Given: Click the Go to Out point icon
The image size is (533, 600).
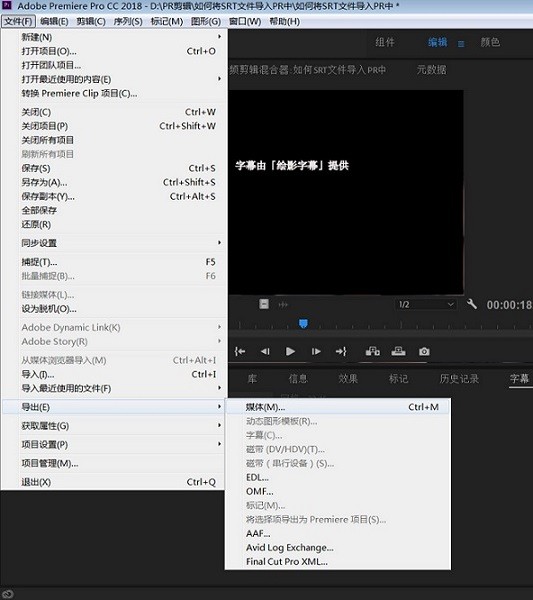Looking at the screenshot, I should click(341, 351).
